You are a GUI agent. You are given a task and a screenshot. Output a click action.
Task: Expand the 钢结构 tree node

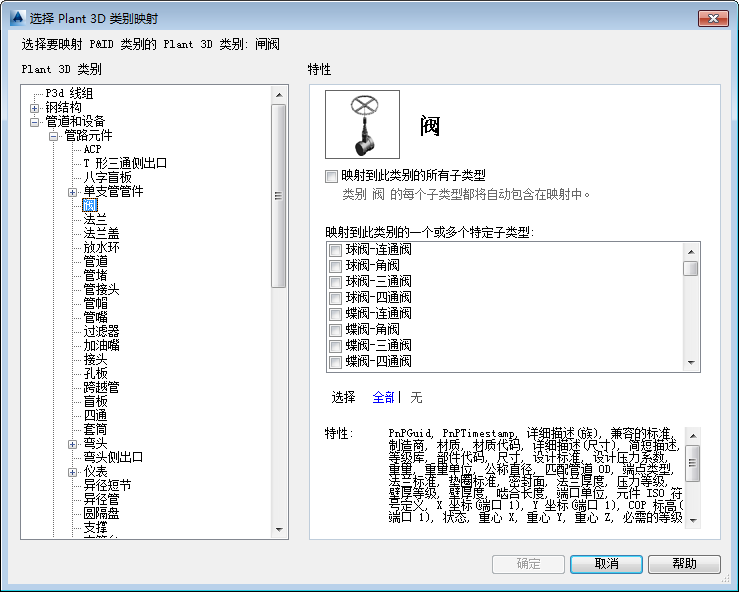pos(34,108)
